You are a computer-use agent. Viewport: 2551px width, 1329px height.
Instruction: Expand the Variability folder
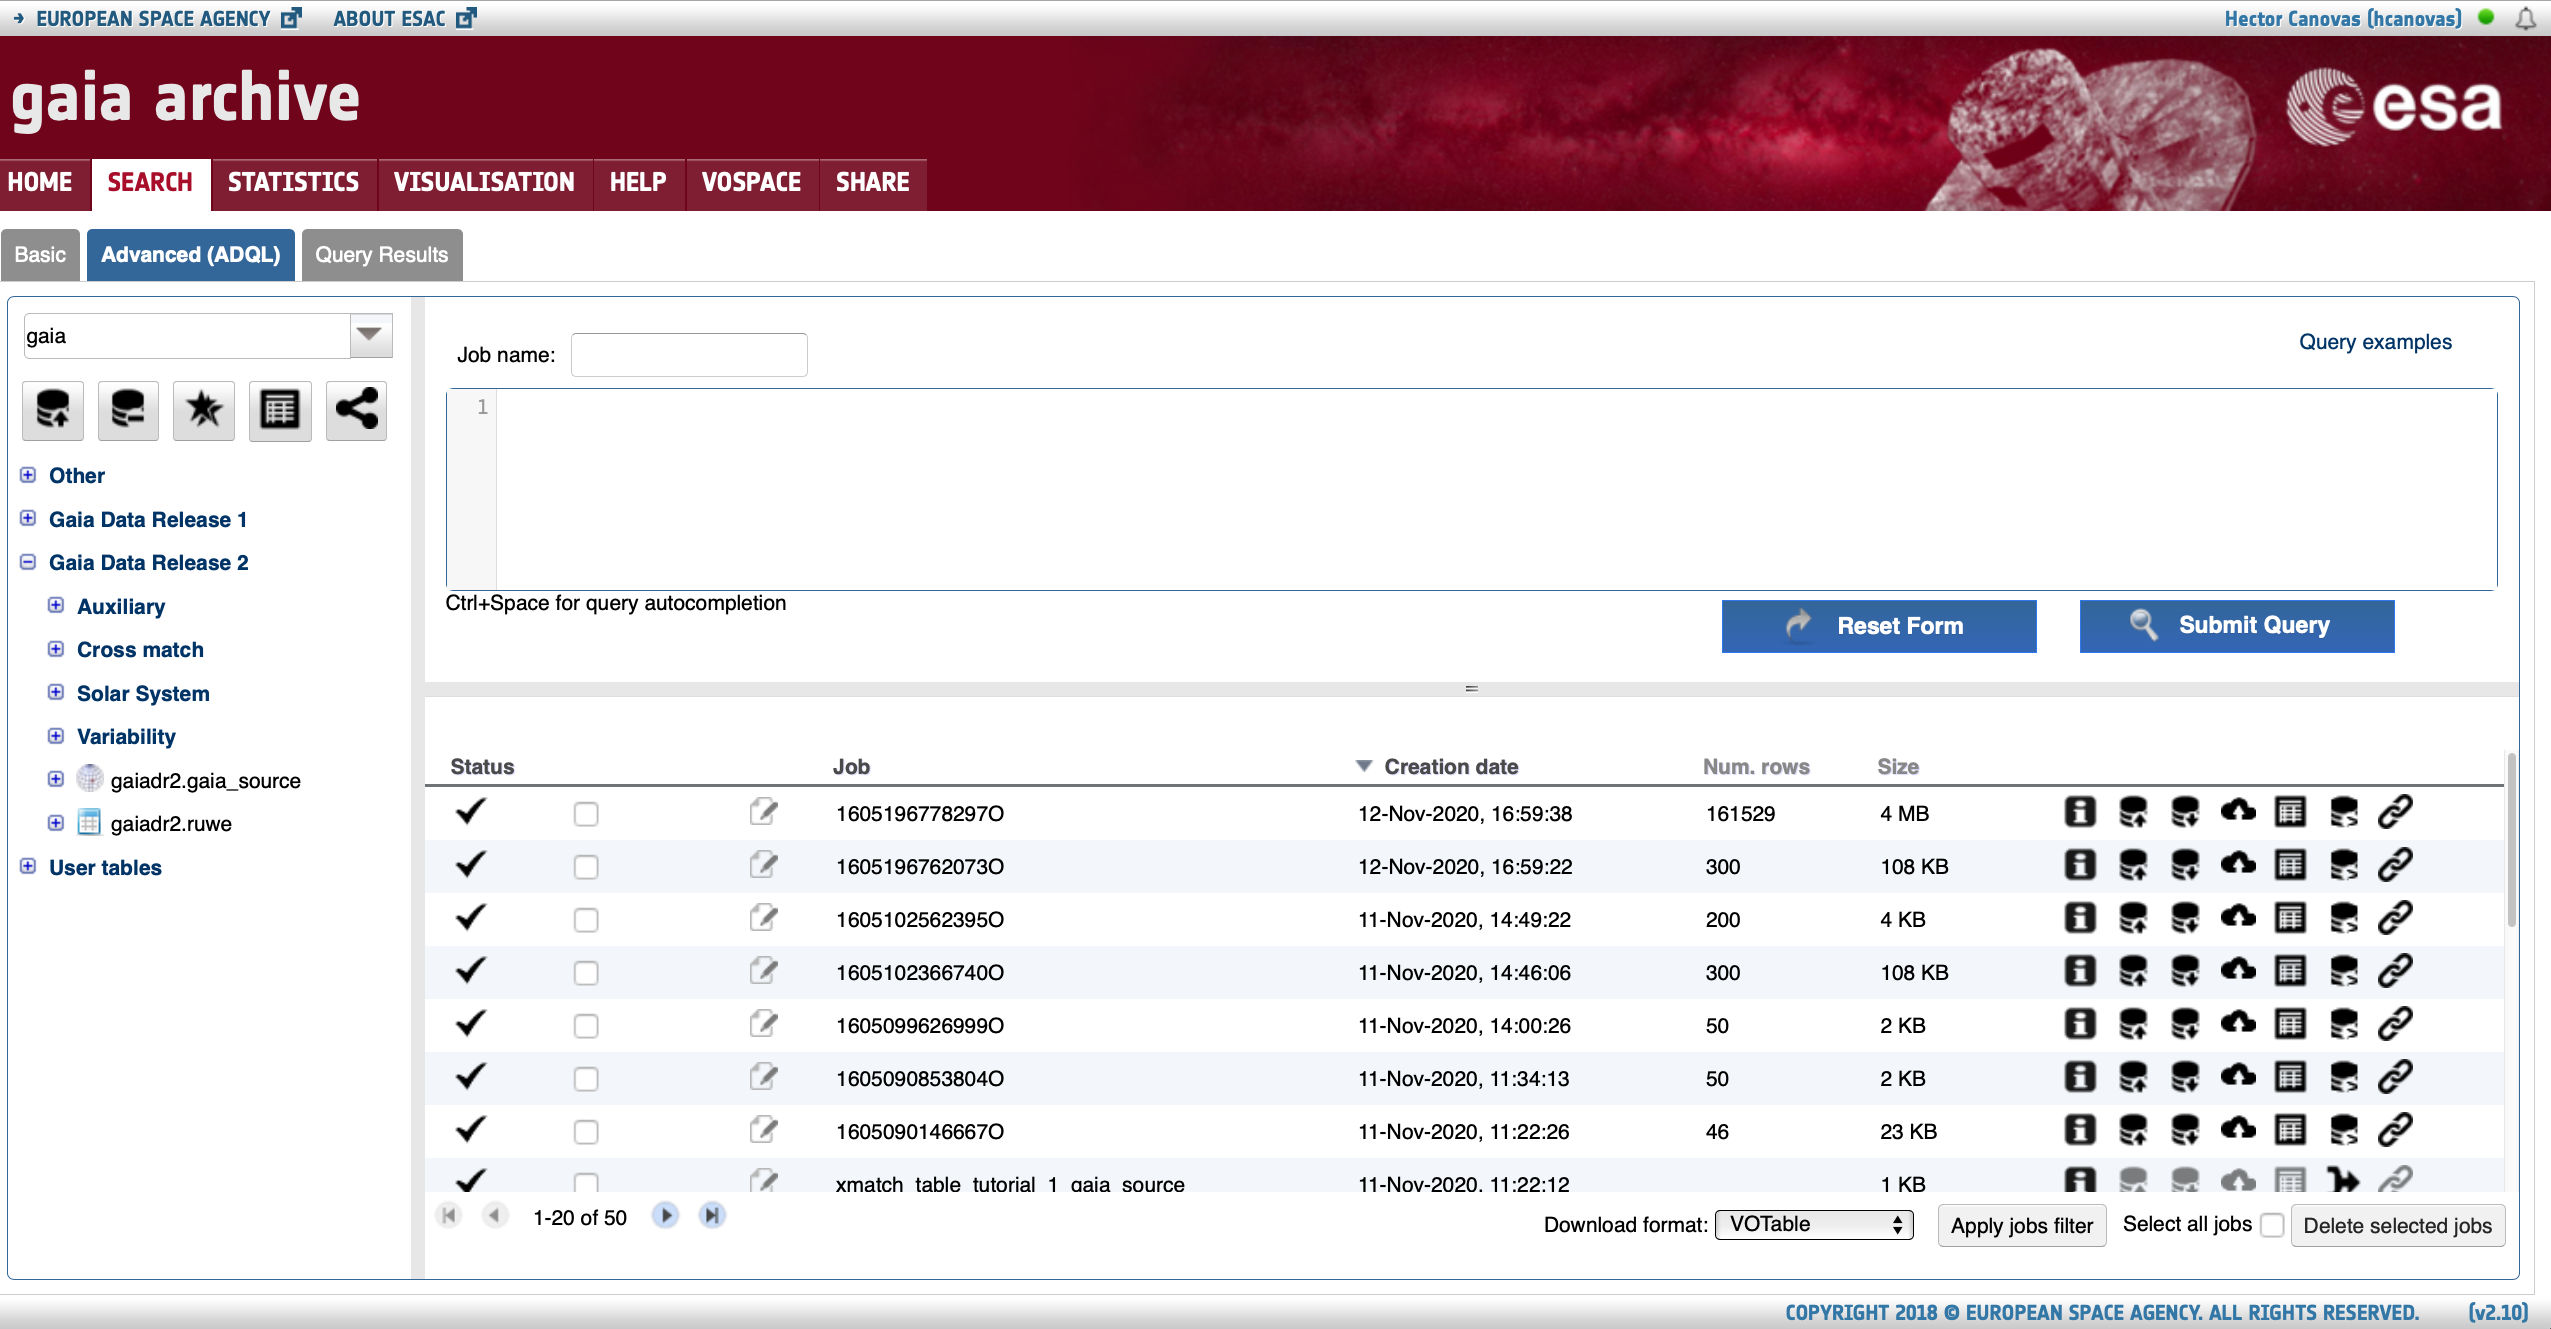[56, 736]
